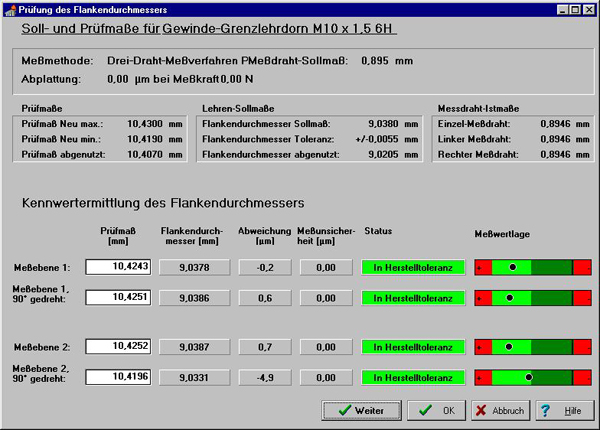
Task: Cancel via the Abbruch button
Action: [501, 410]
